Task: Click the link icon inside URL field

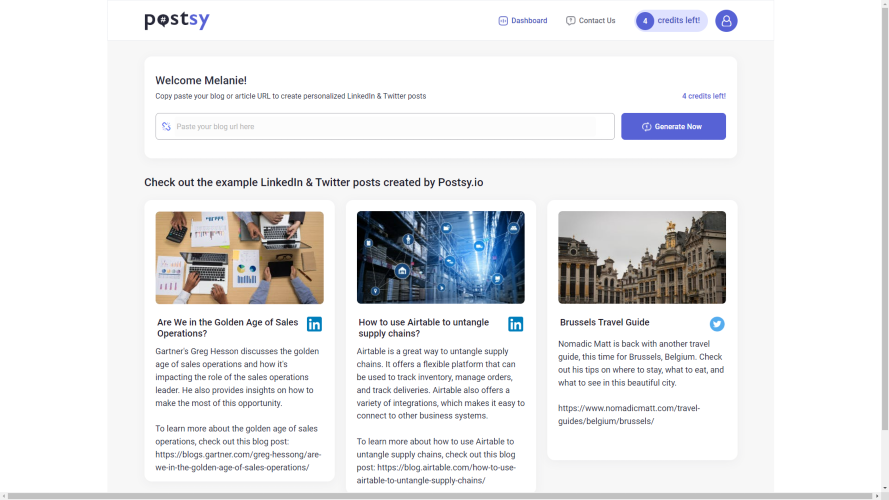Action: (166, 126)
